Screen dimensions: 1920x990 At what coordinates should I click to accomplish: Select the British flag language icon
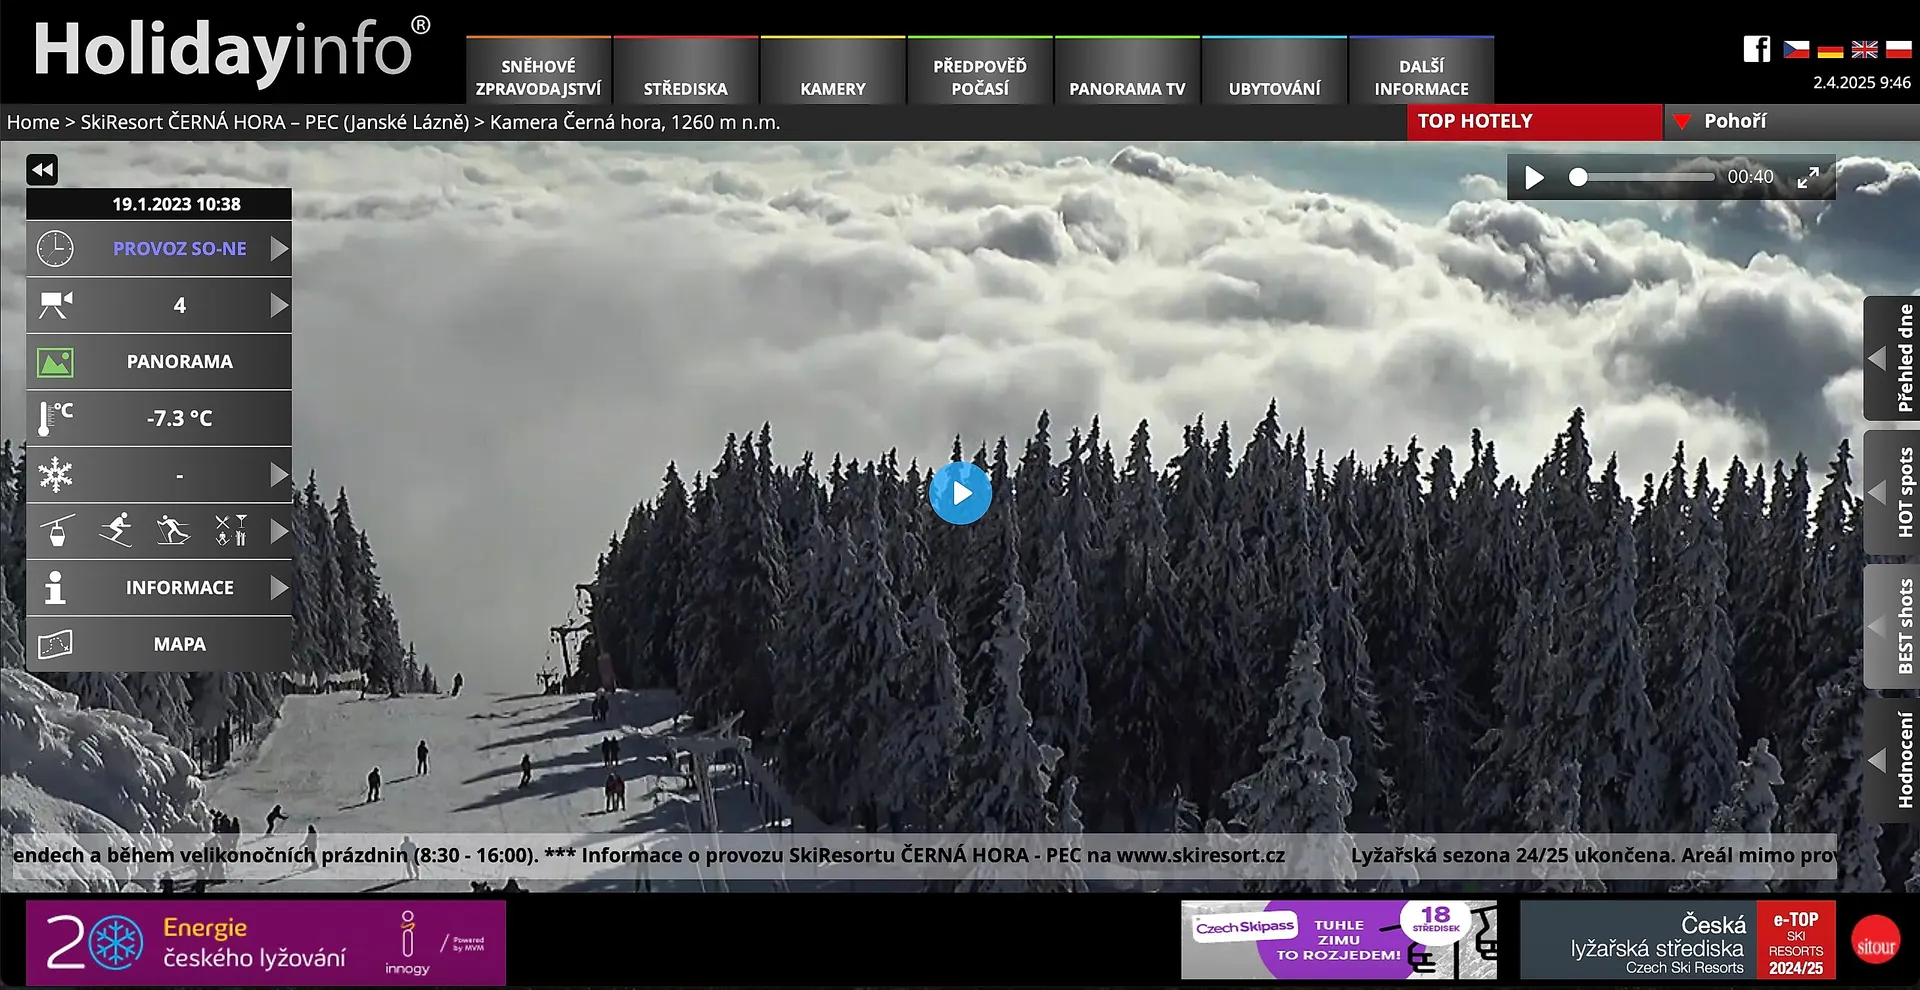pos(1864,49)
